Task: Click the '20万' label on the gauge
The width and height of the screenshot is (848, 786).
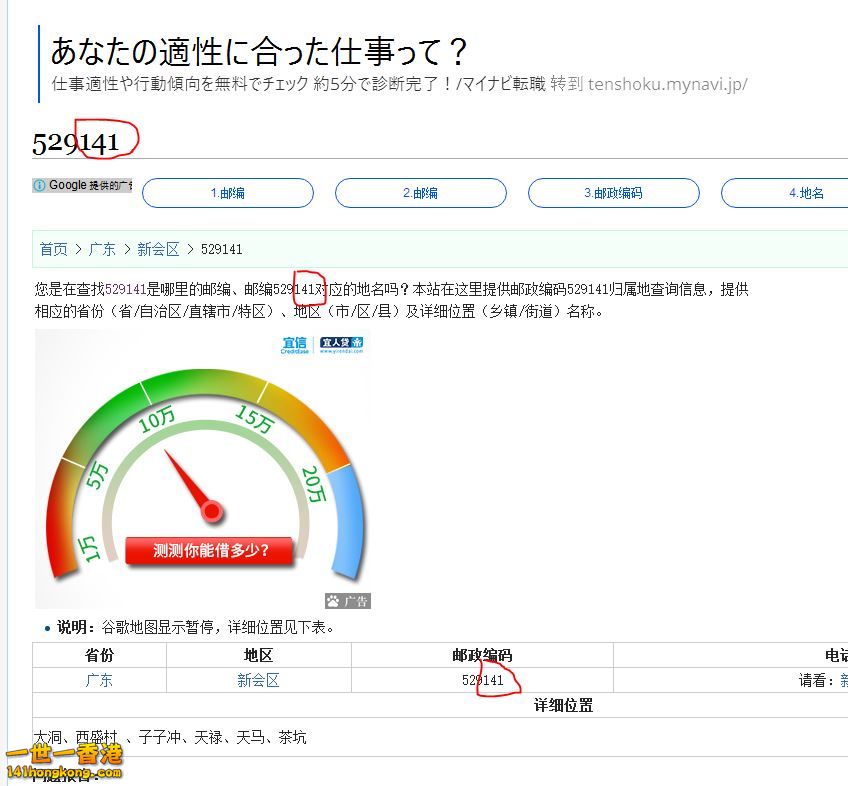Action: pyautogui.click(x=314, y=484)
